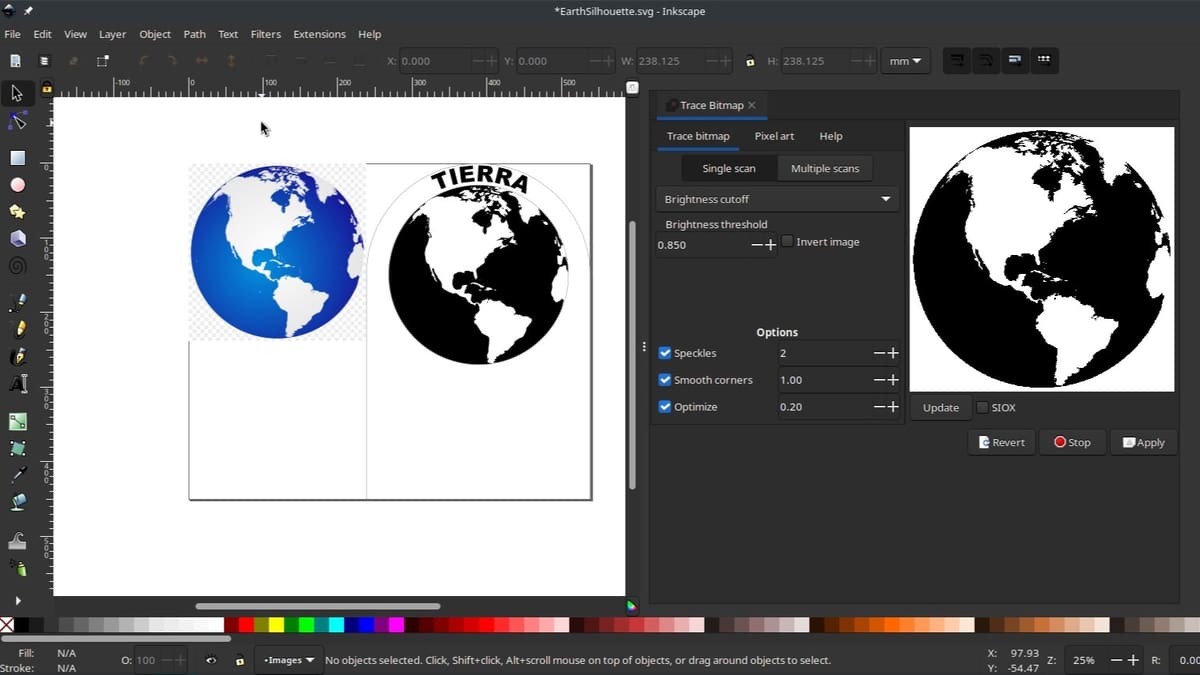The height and width of the screenshot is (675, 1200).
Task: Enable the Invert image checkbox
Action: (x=788, y=242)
